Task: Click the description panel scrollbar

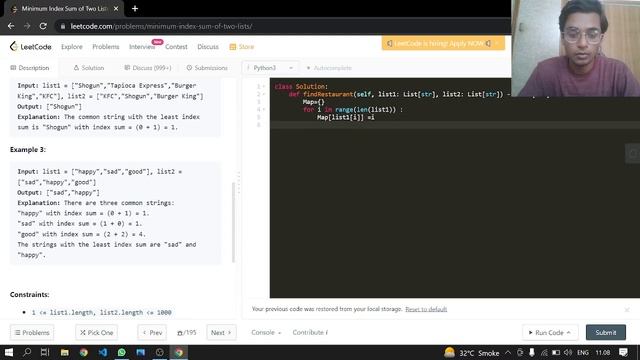Action: pos(233,222)
